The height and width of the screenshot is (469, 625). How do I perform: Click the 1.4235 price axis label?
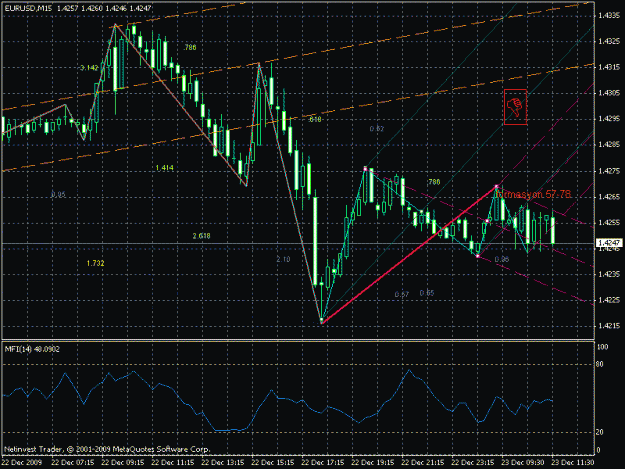pos(609,274)
